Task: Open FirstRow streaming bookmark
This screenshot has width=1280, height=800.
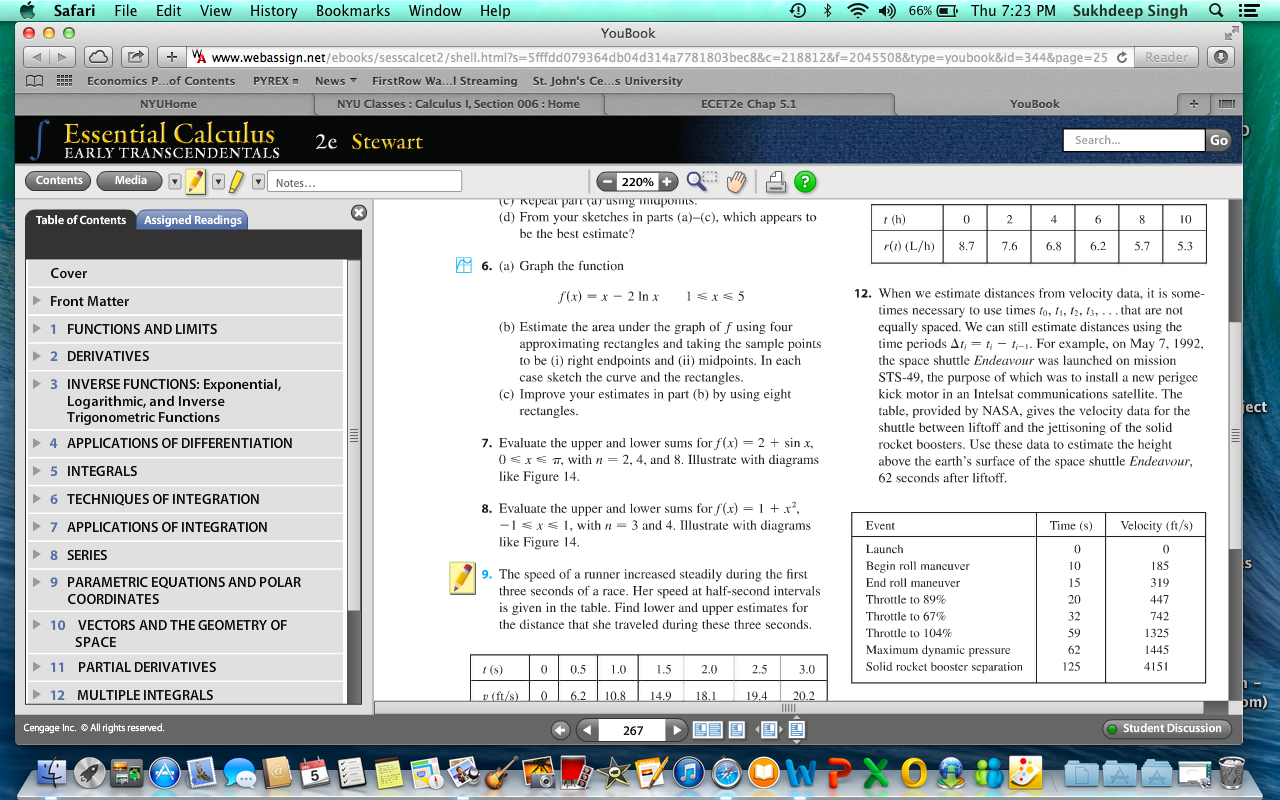Action: coord(444,81)
